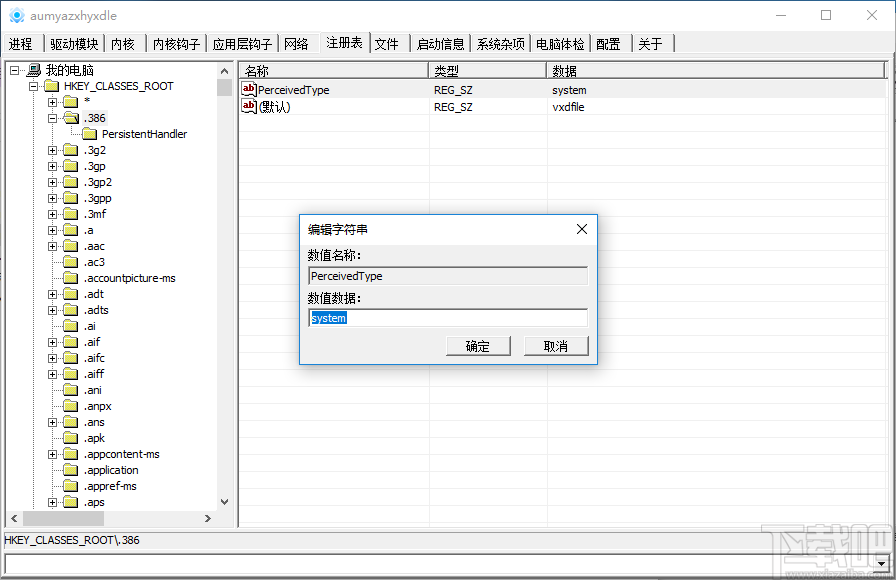This screenshot has height=580, width=896.
Task: Open the 内核钩子 tab
Action: (x=176, y=44)
